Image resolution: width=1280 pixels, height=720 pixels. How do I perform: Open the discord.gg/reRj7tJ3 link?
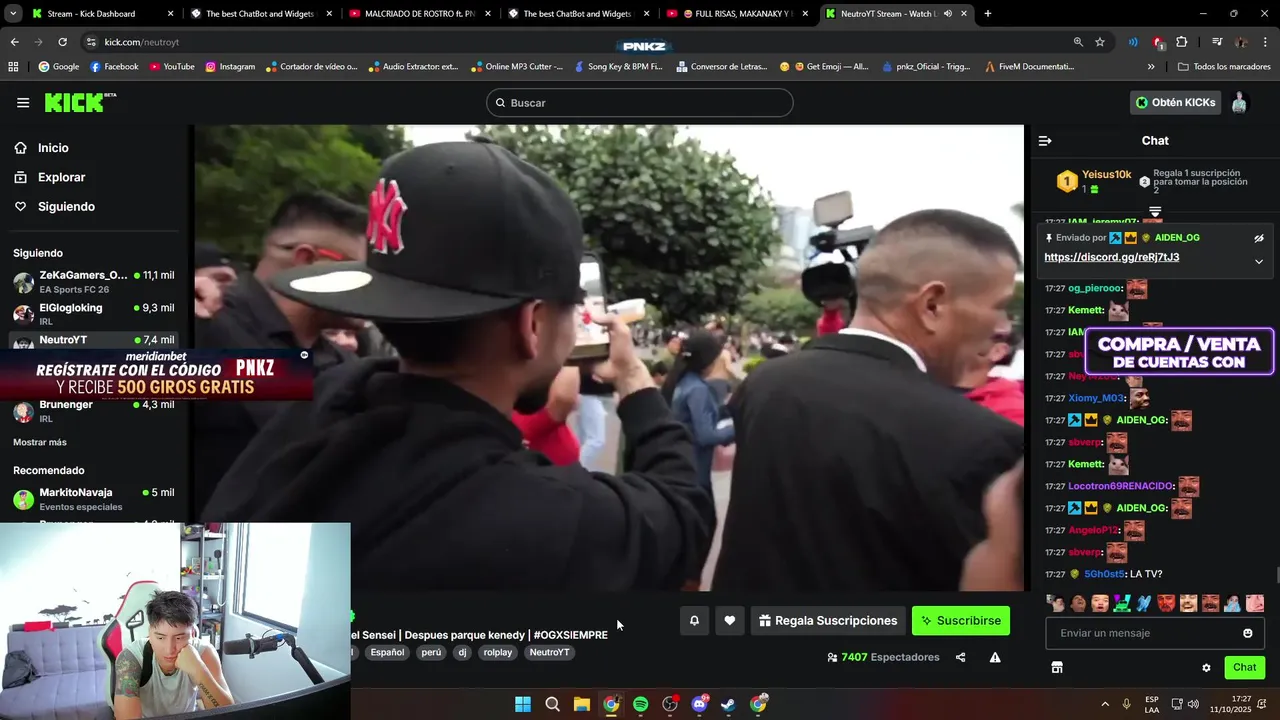[1111, 257]
